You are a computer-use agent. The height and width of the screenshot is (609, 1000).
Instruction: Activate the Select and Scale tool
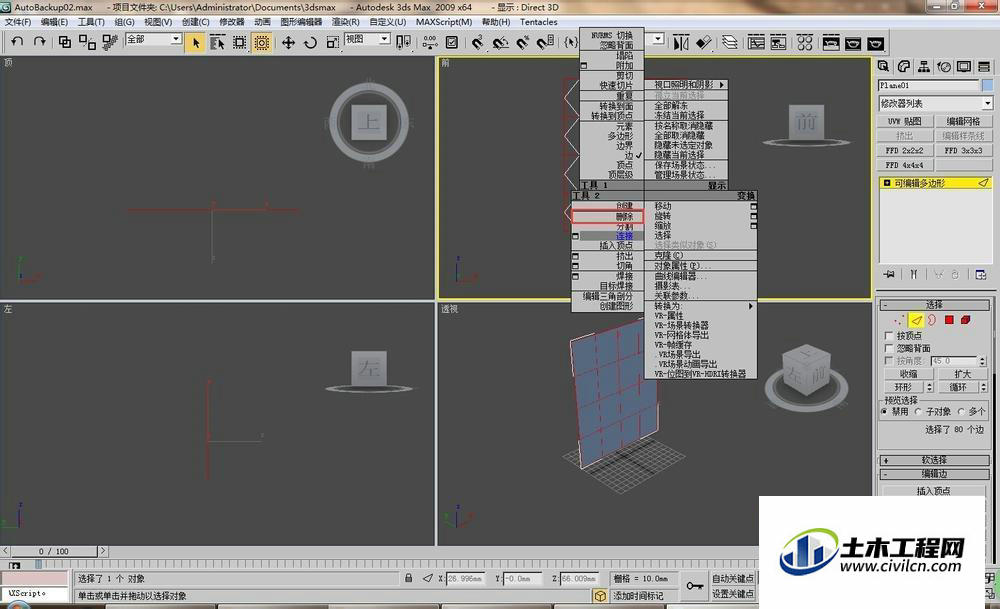(332, 43)
